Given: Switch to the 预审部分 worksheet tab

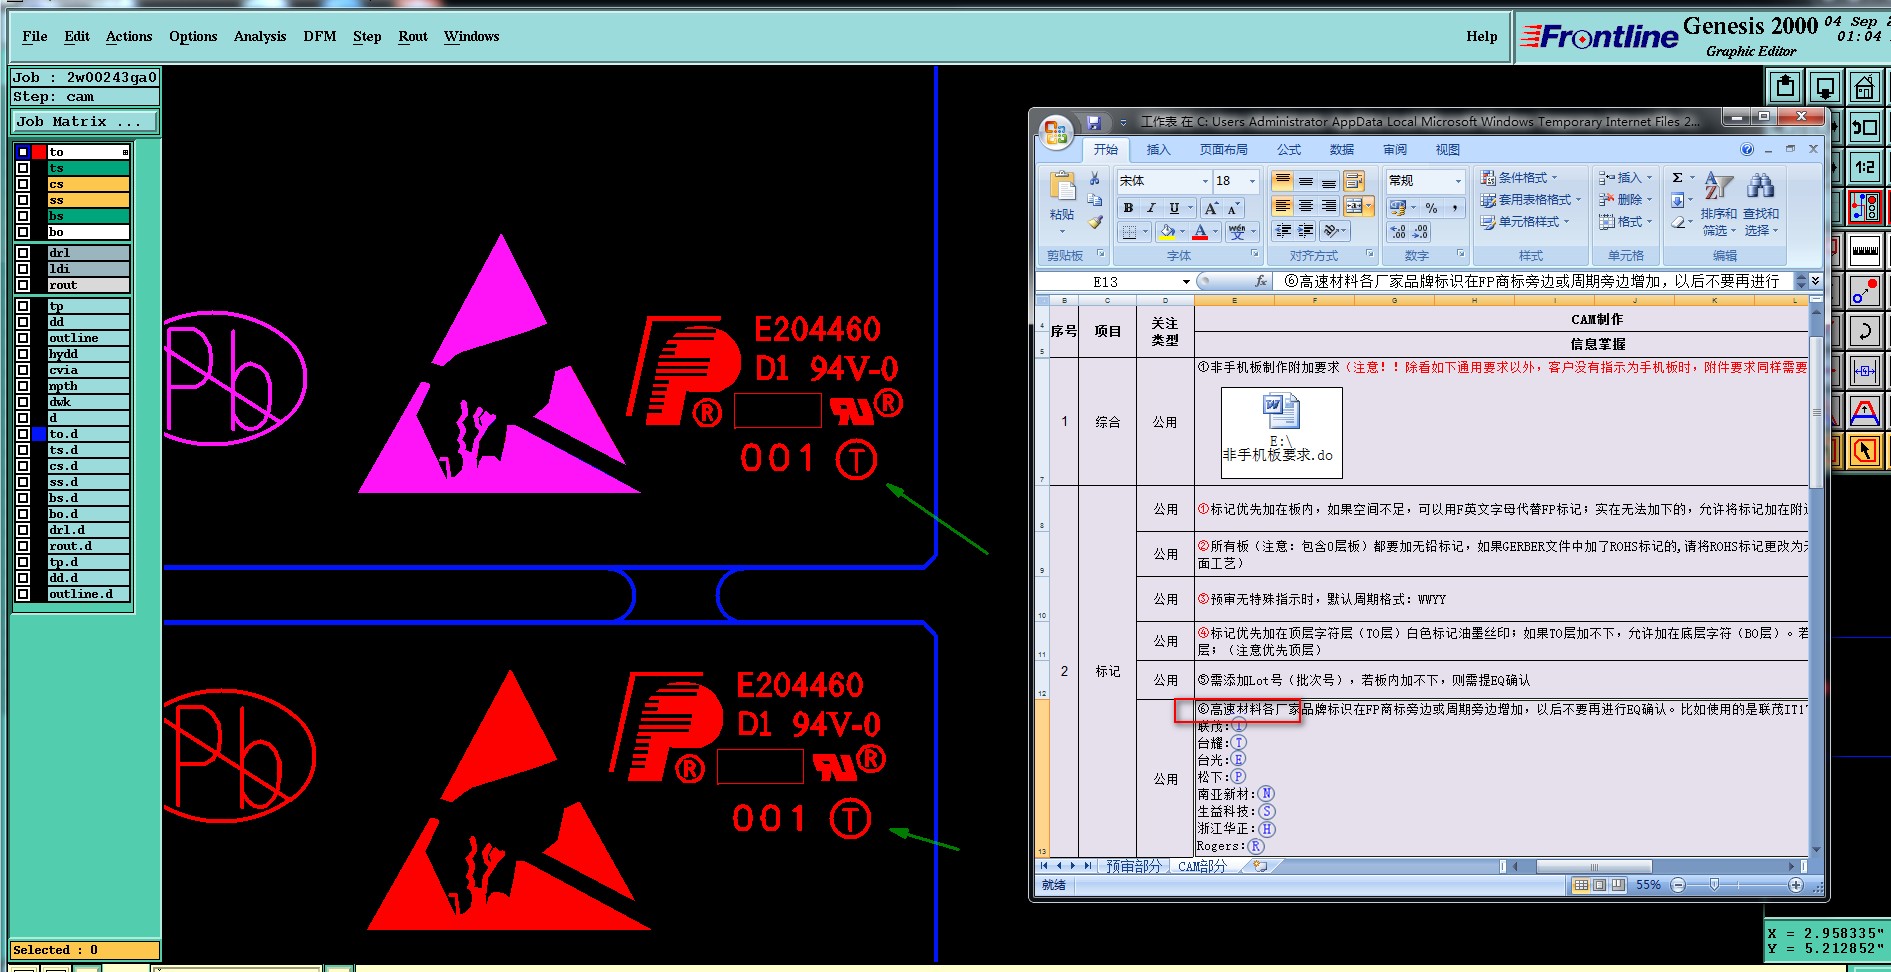Looking at the screenshot, I should (1133, 866).
